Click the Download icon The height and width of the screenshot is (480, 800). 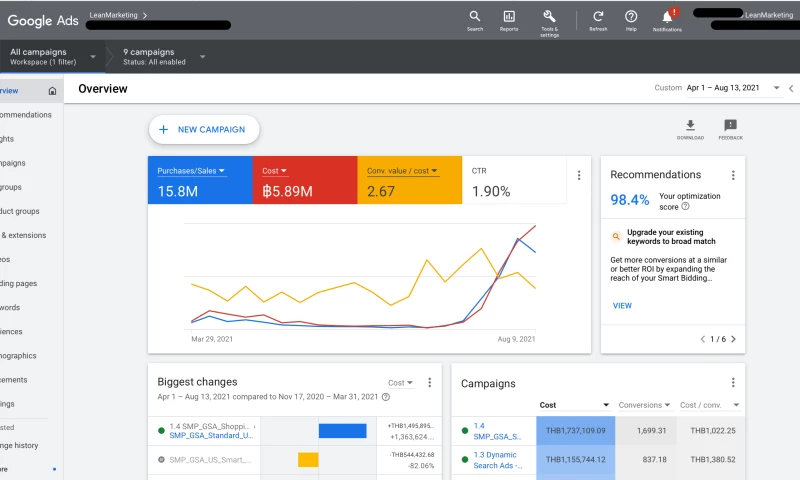tap(690, 125)
